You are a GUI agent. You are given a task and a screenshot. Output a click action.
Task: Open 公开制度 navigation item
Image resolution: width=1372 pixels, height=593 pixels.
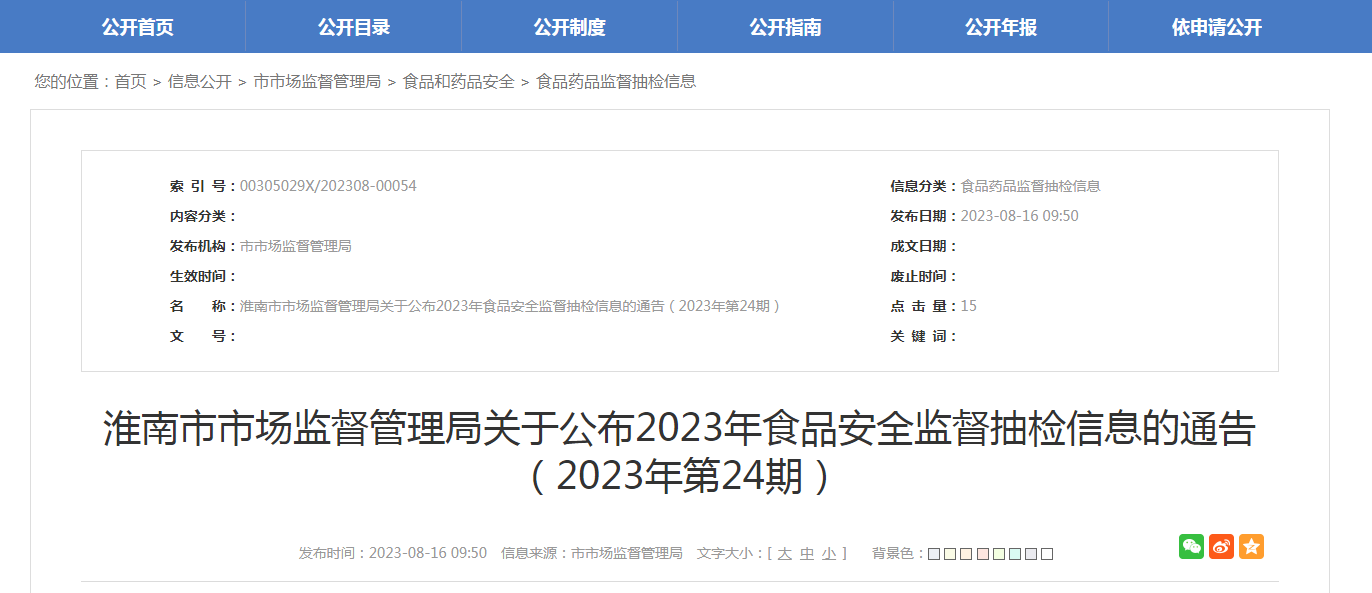click(569, 27)
